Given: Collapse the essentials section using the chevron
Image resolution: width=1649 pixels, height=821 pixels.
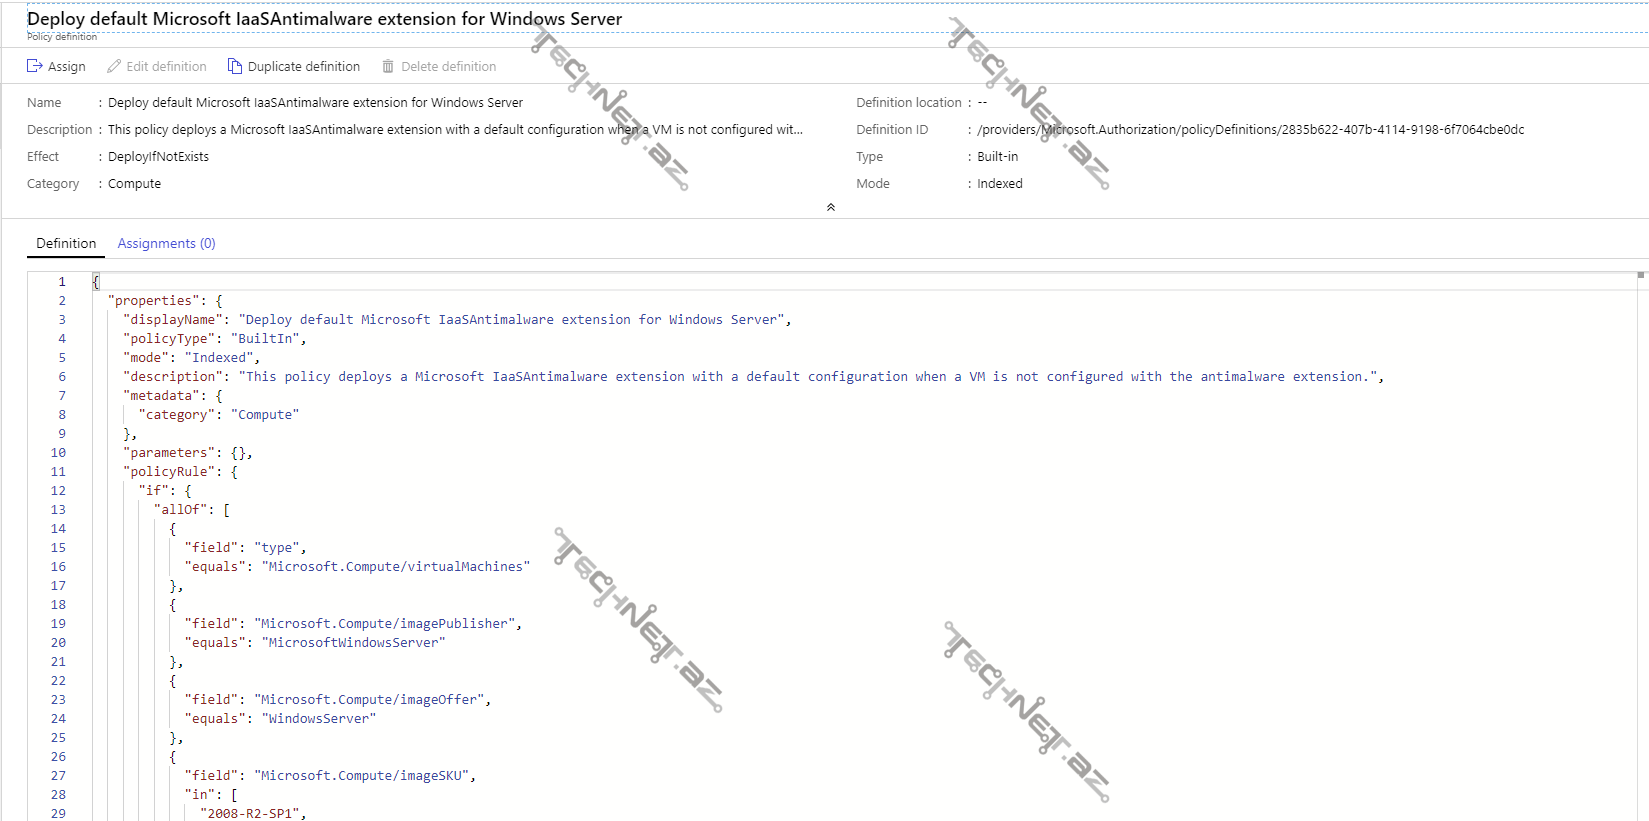Looking at the screenshot, I should tap(830, 207).
